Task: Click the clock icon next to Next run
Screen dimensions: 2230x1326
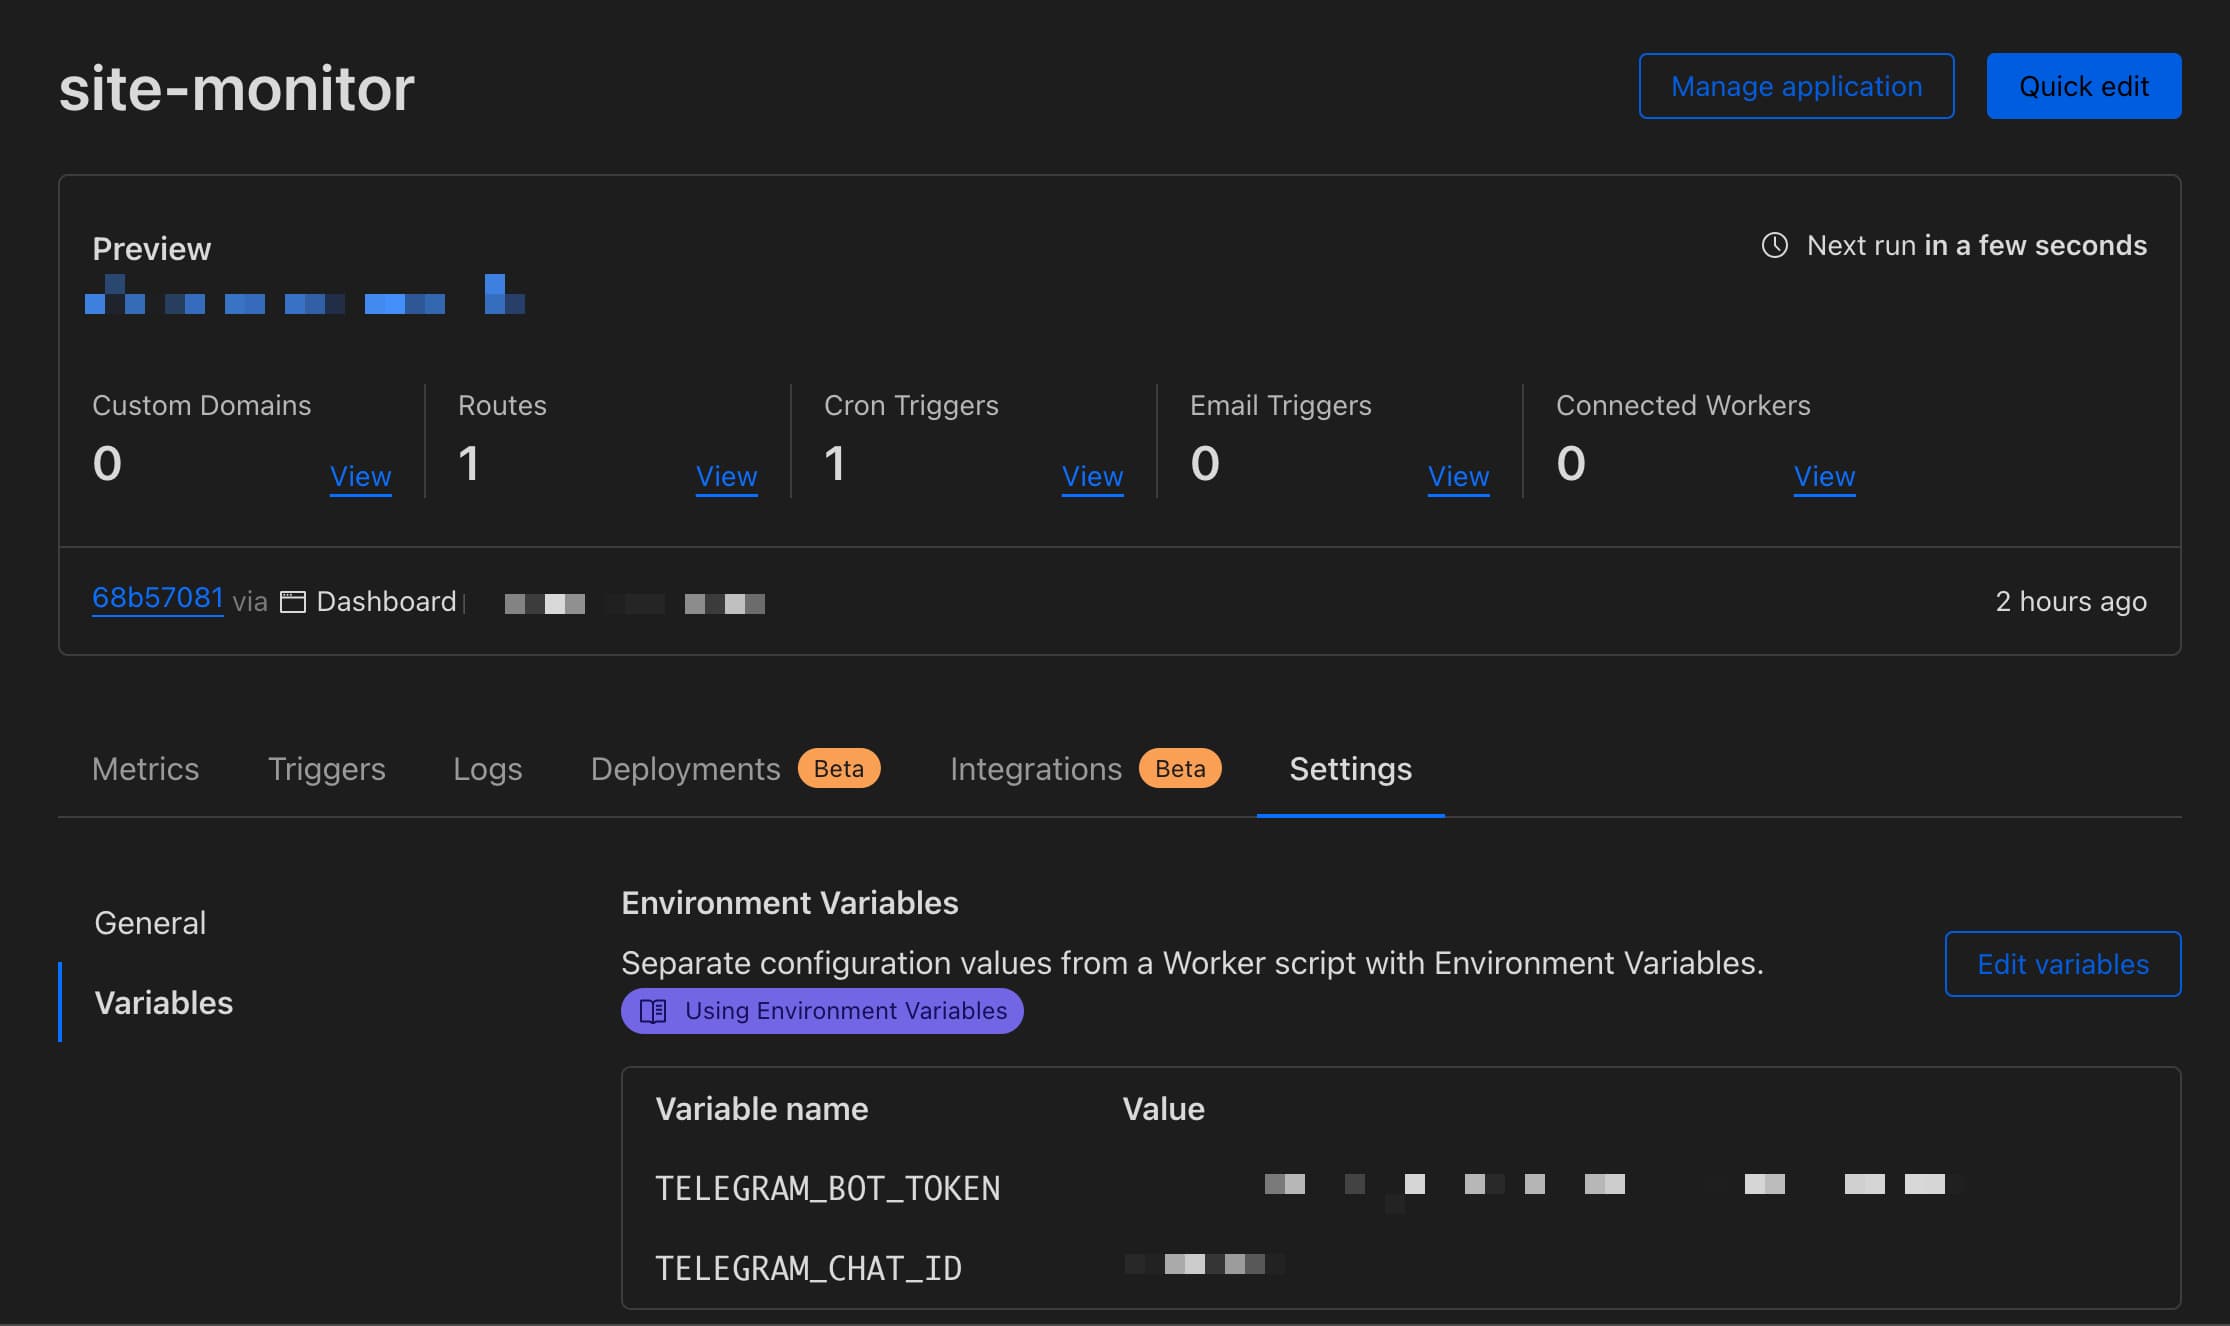Action: coord(1774,245)
